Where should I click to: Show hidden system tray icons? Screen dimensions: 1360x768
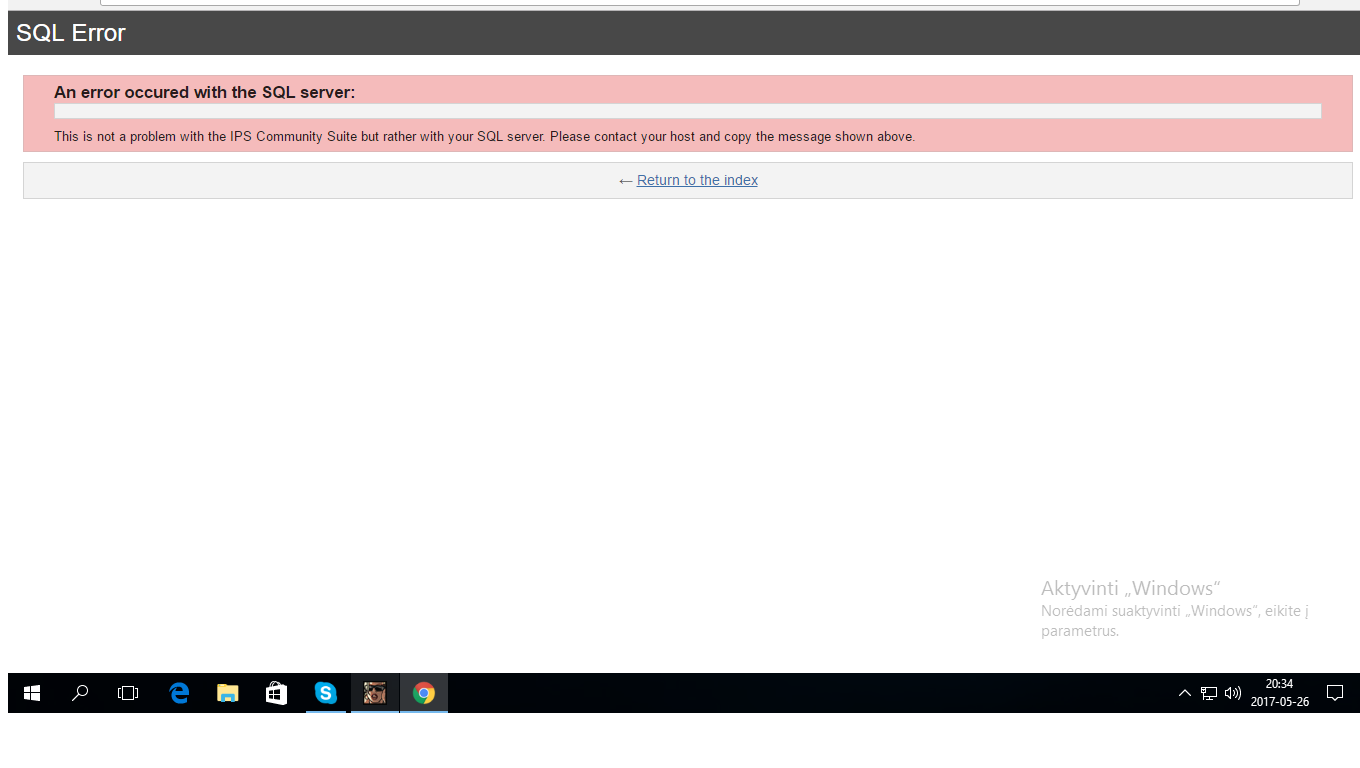point(1185,693)
